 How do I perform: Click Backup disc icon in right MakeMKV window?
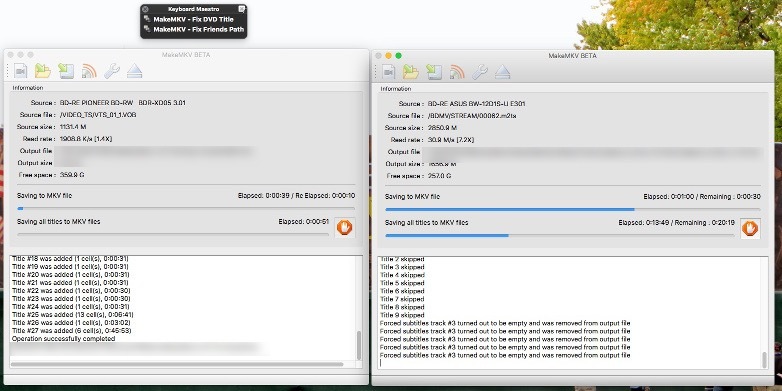click(x=434, y=72)
